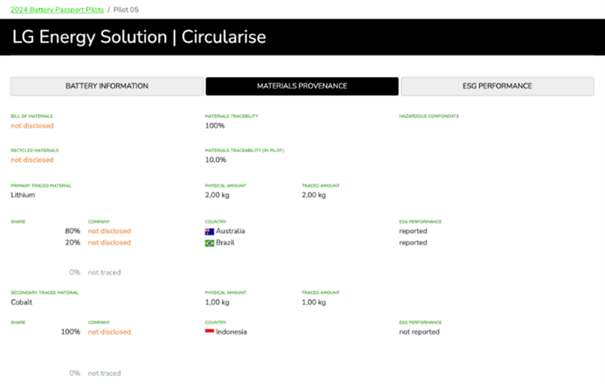Click the Australia country label
This screenshot has height=384, width=605.
(230, 231)
